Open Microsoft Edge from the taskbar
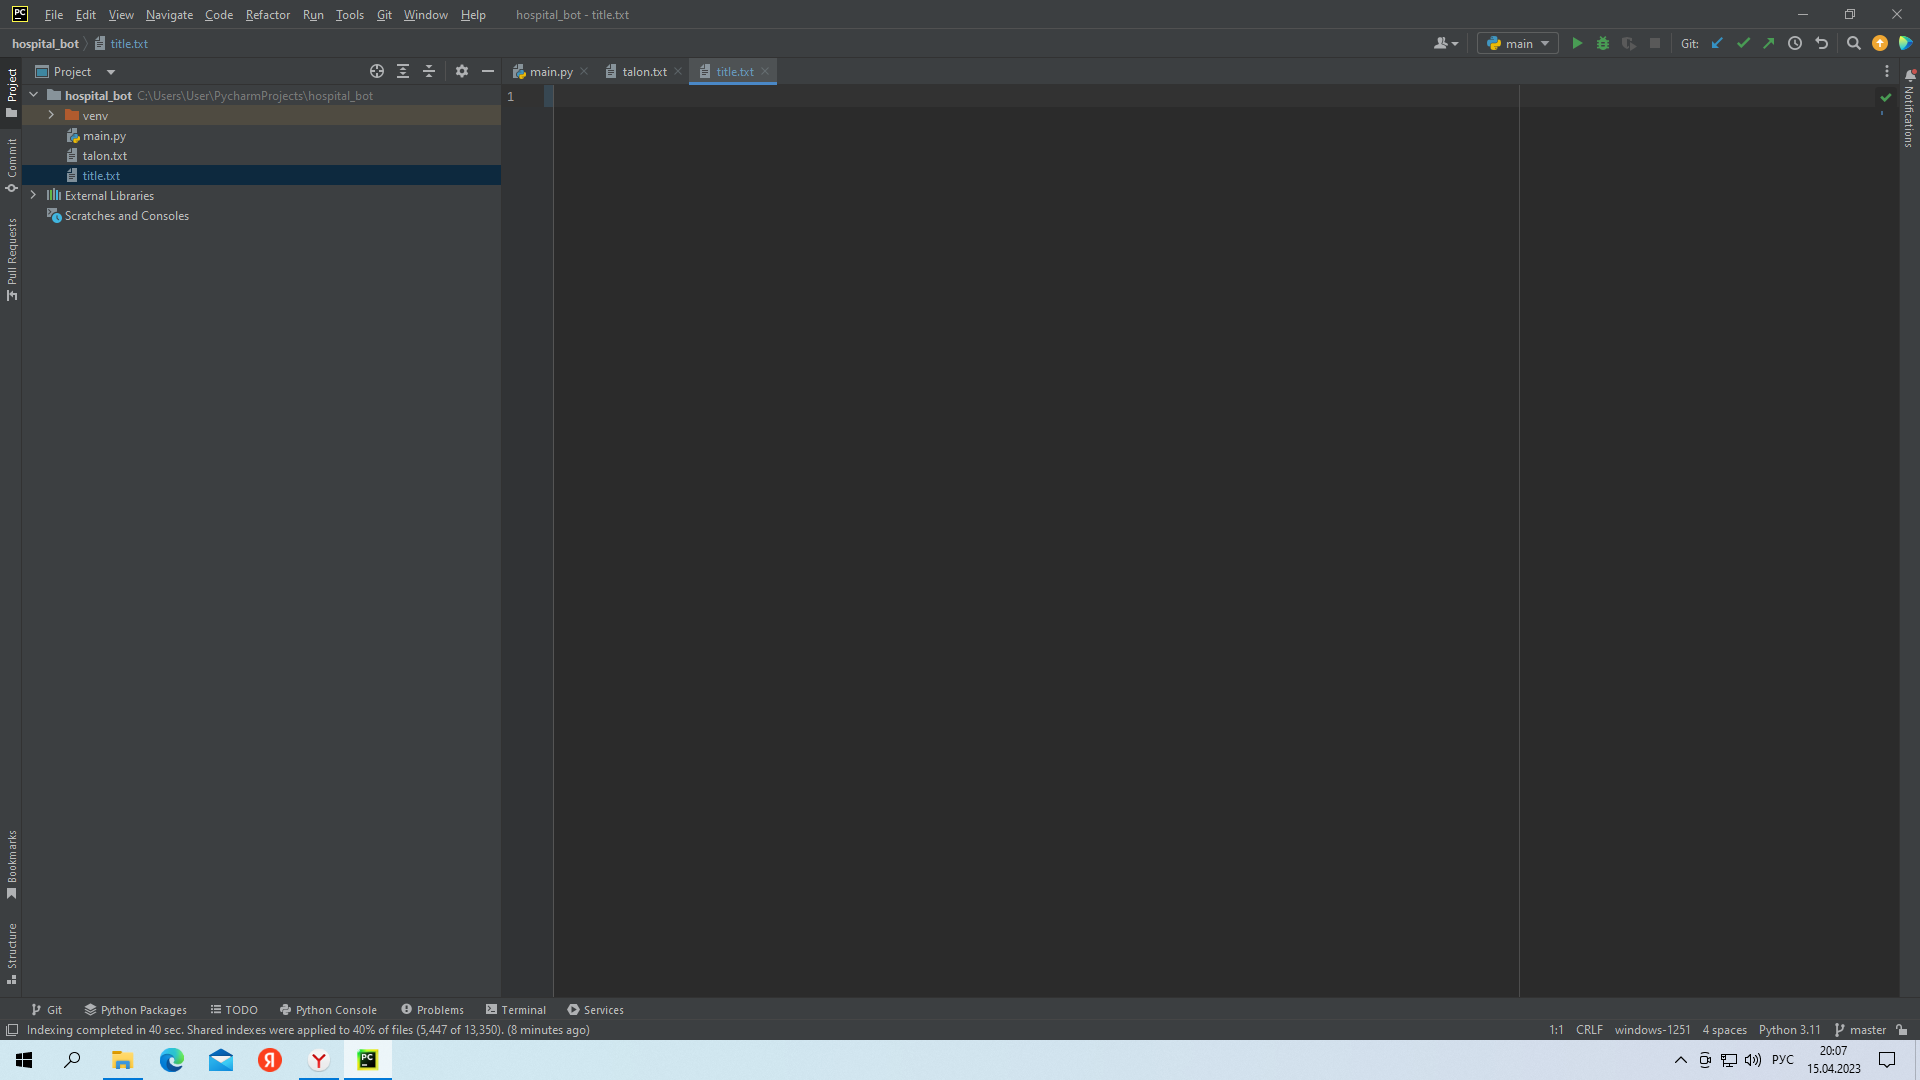This screenshot has width=1920, height=1080. 172,1060
